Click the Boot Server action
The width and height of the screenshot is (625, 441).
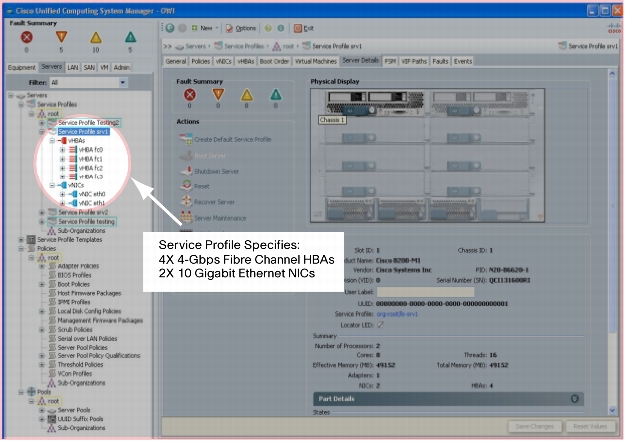tap(203, 156)
